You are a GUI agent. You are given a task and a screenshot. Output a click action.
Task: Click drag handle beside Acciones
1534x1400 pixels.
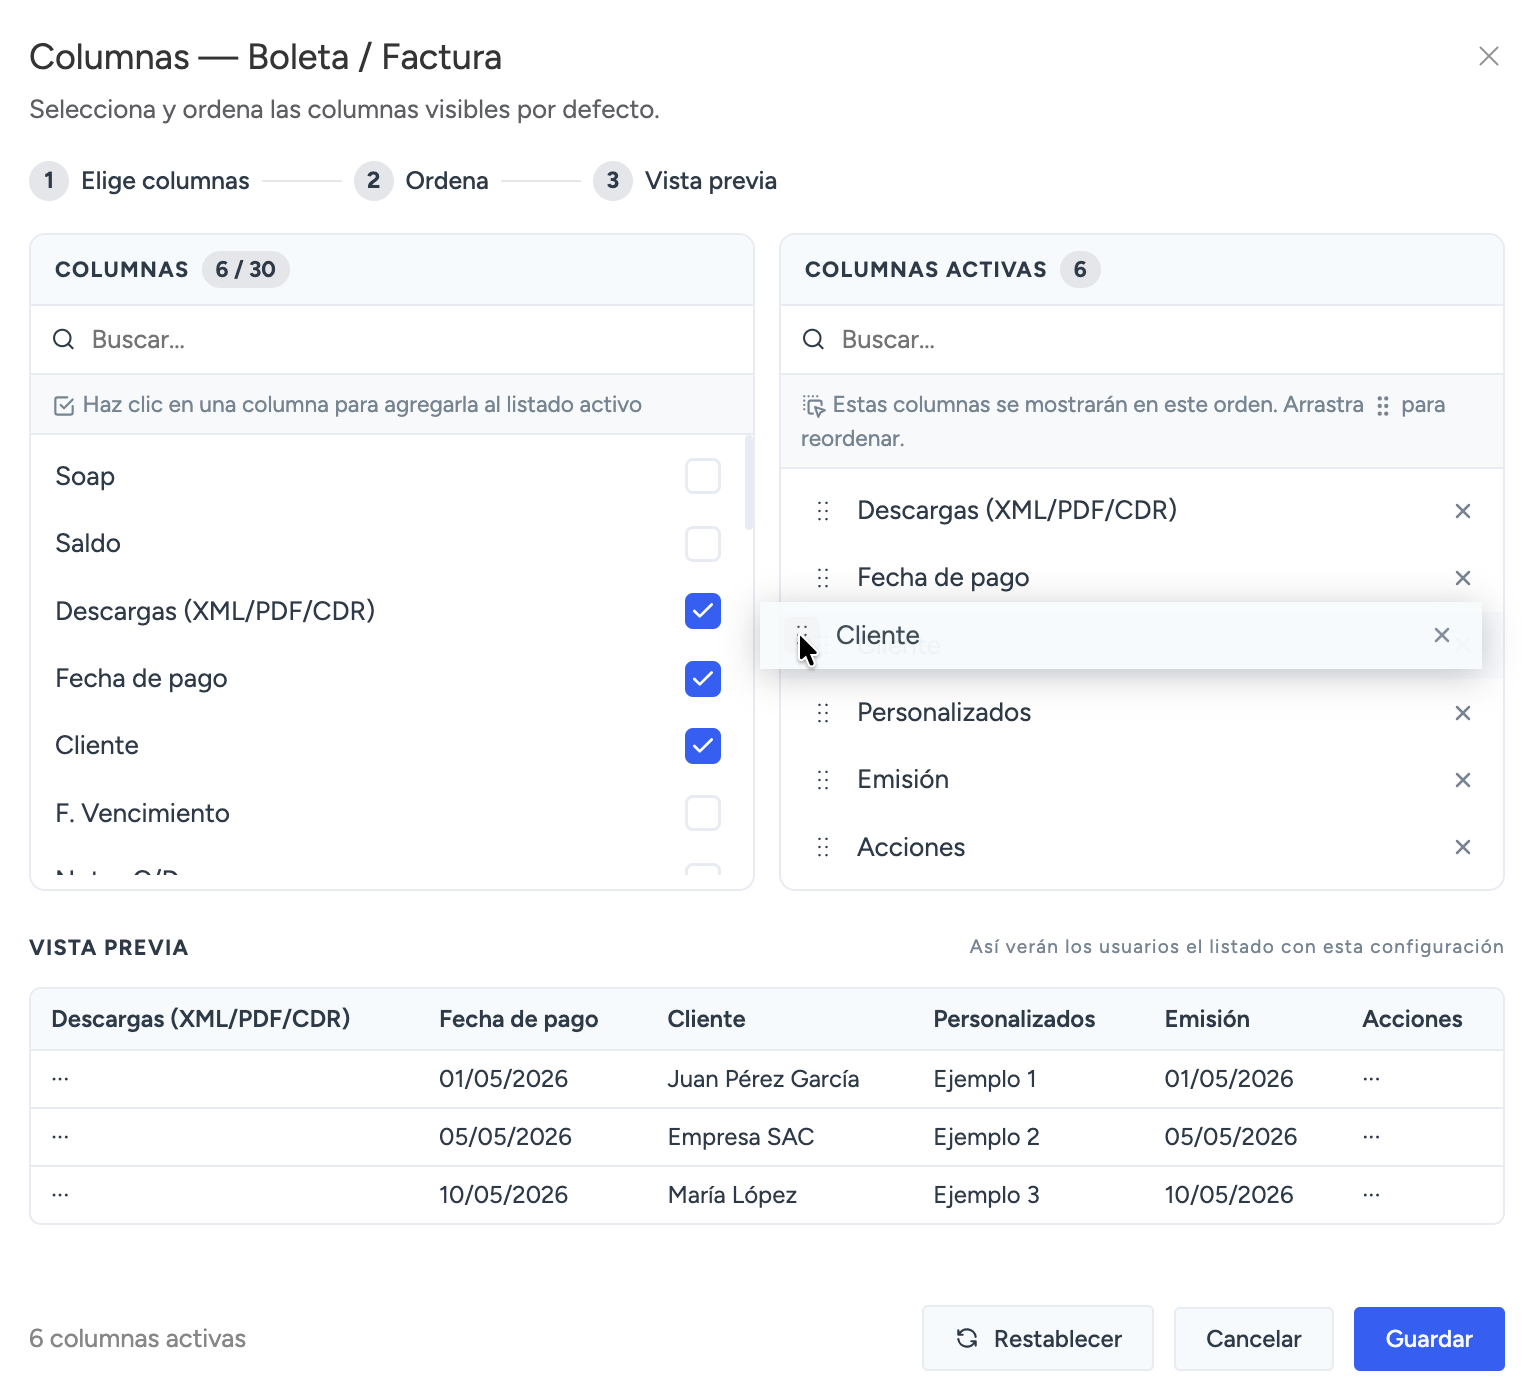(x=823, y=848)
